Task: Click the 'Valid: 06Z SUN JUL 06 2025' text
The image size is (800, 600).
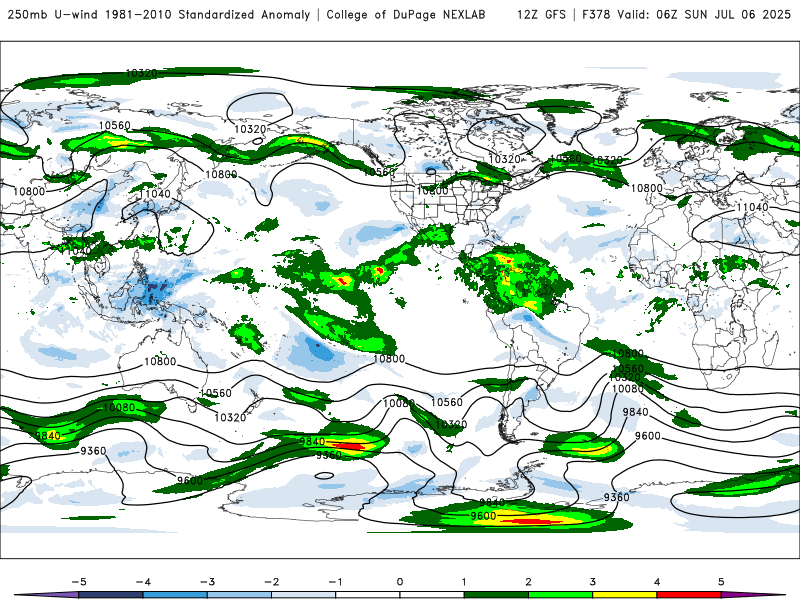Action: point(704,14)
